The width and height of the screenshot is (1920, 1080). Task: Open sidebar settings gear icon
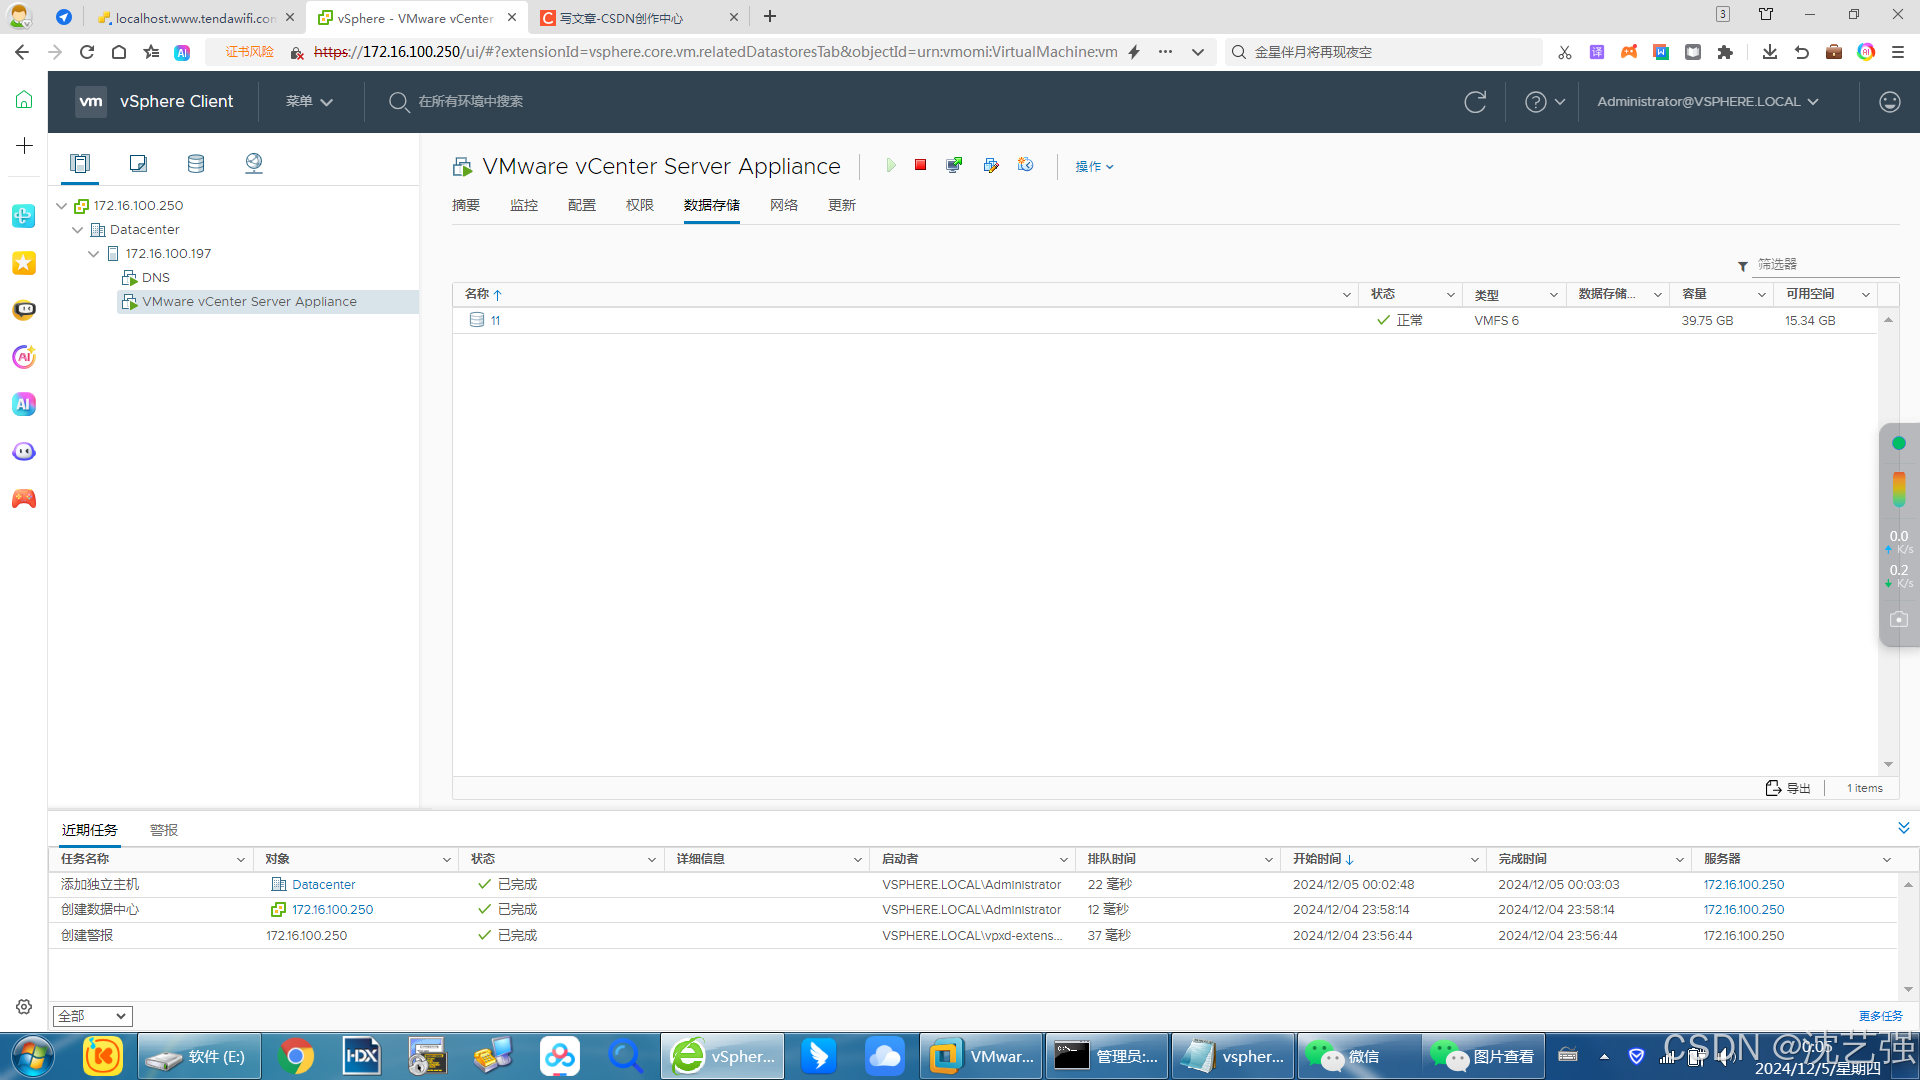tap(24, 1007)
